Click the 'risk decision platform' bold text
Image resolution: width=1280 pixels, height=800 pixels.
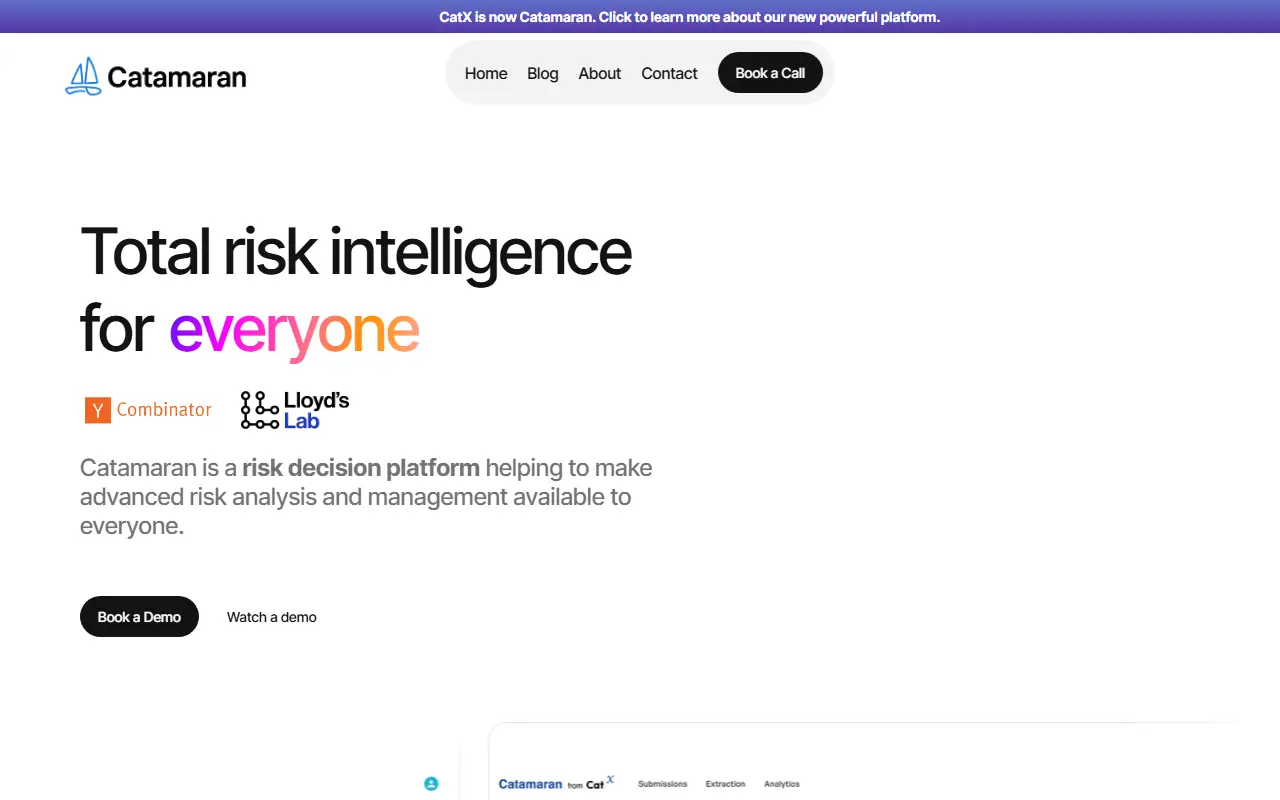point(361,468)
